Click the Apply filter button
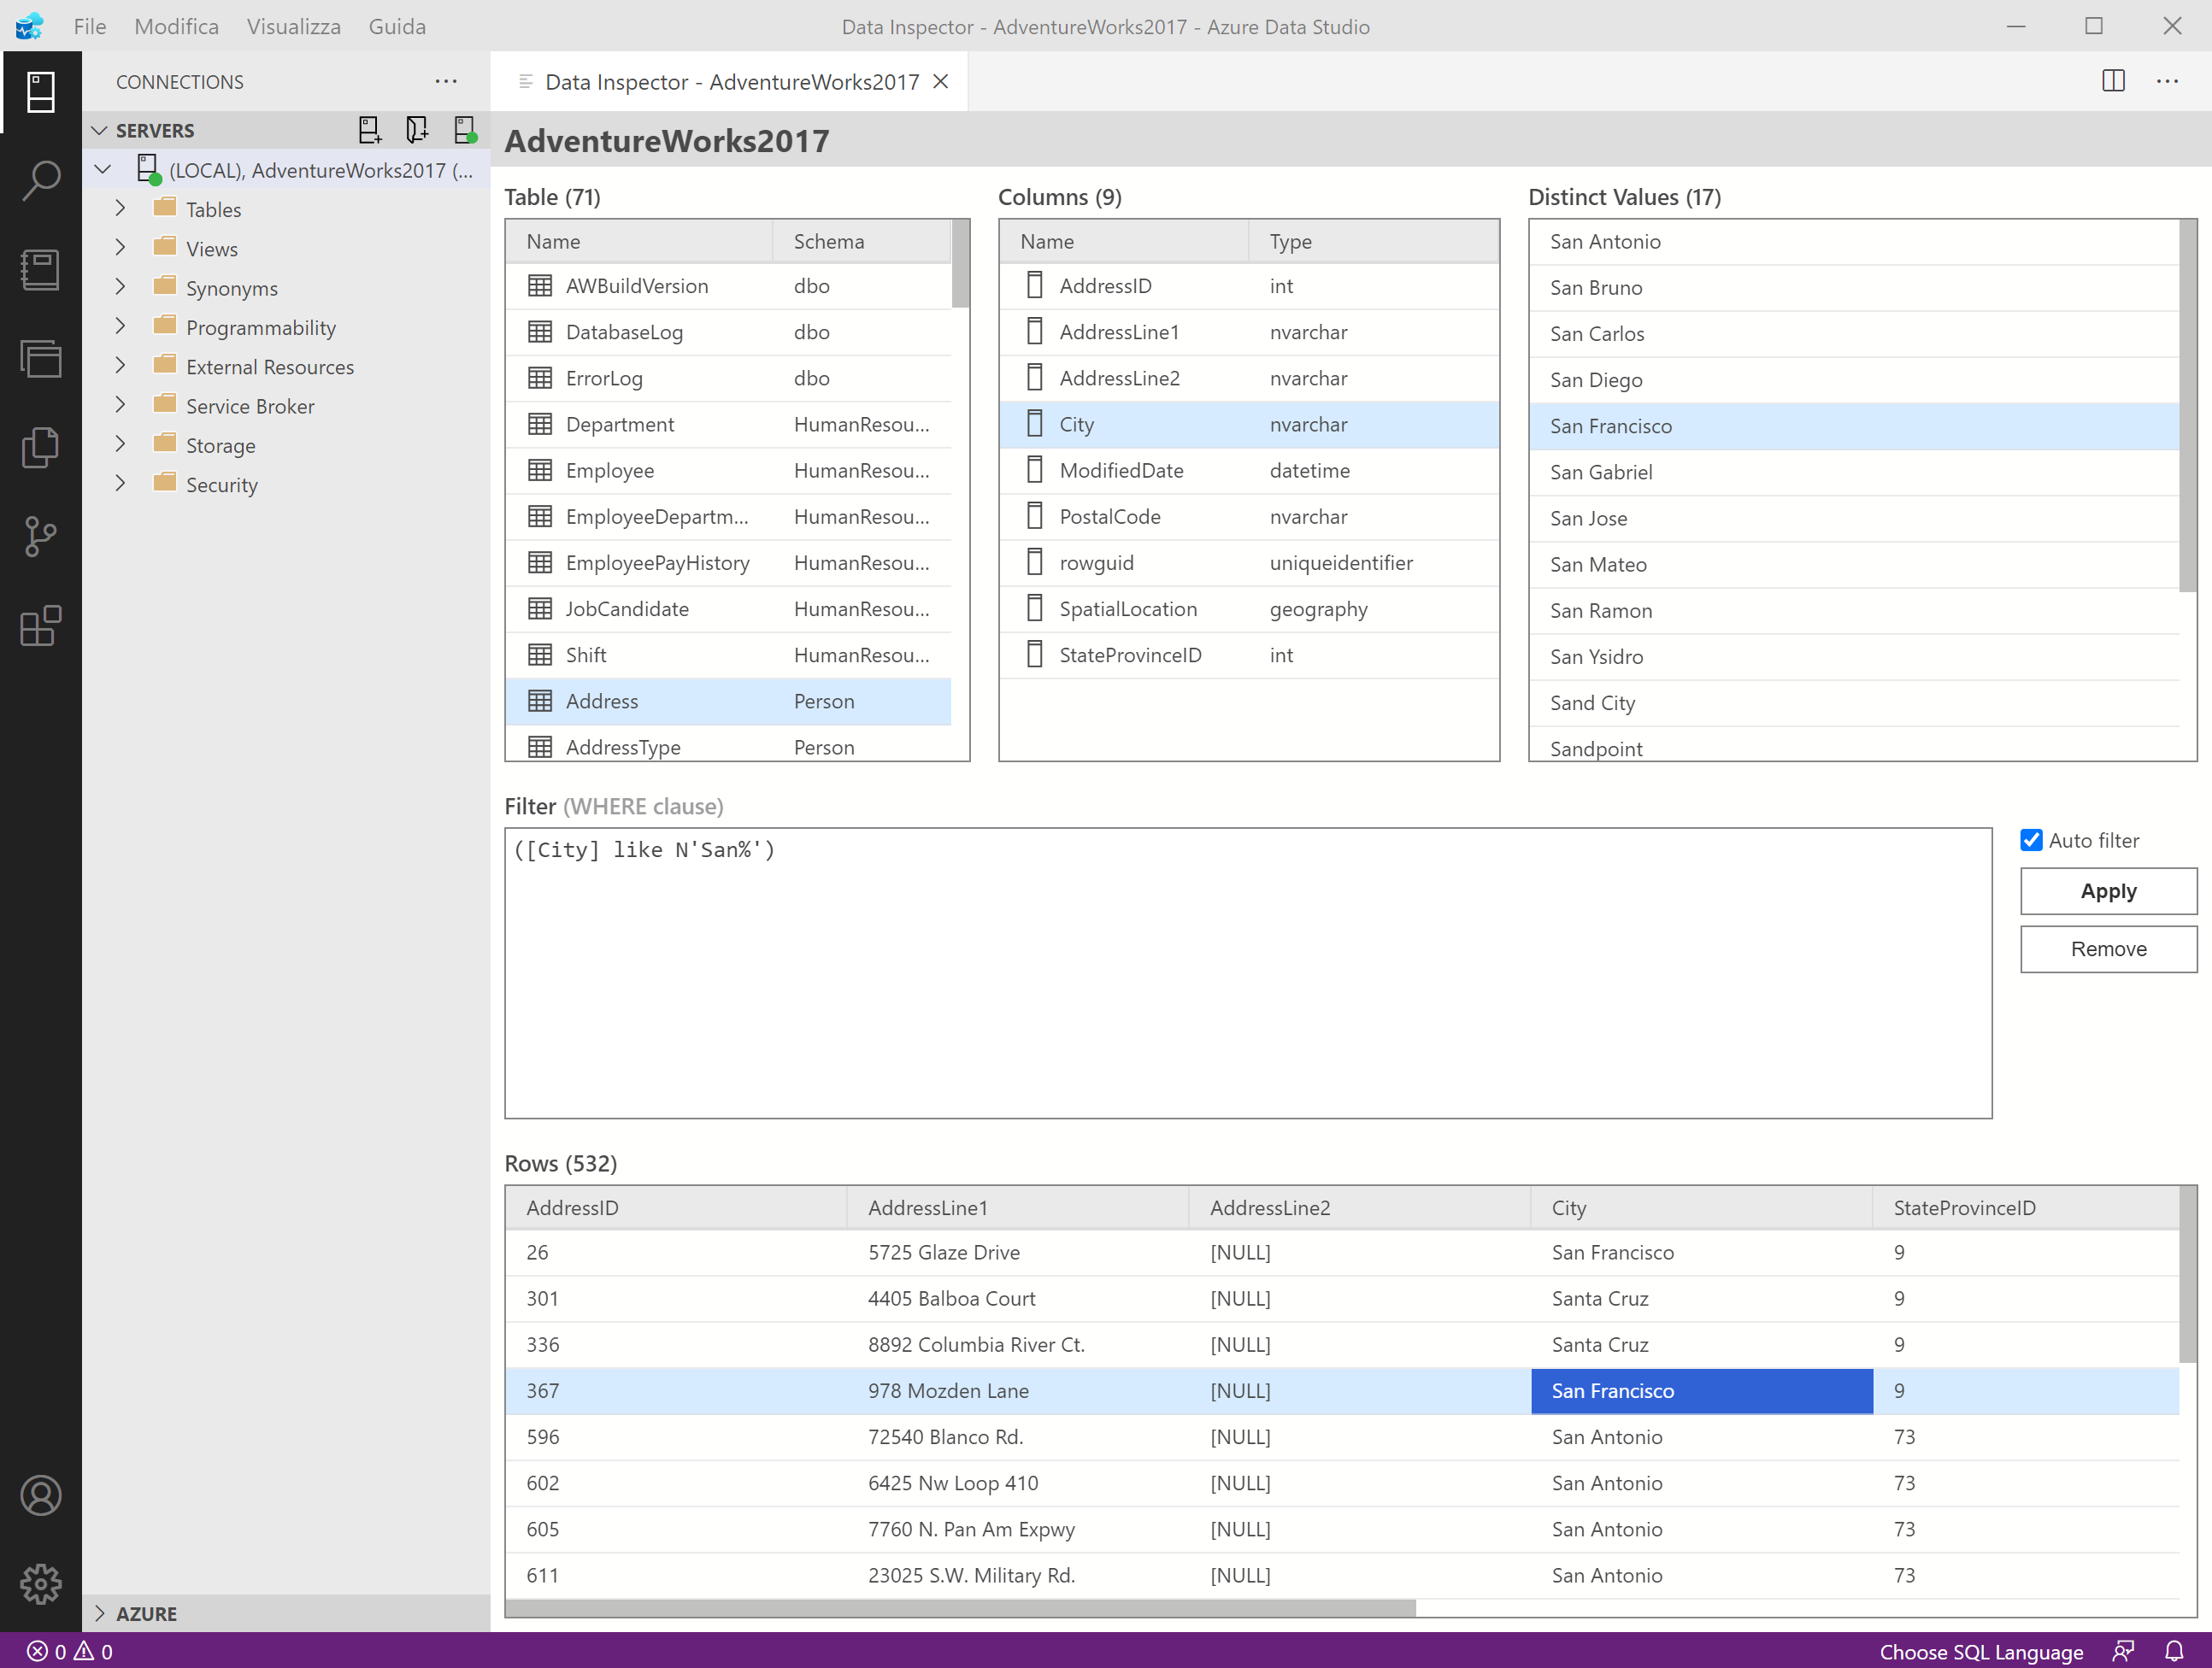The height and width of the screenshot is (1668, 2212). point(2107,891)
